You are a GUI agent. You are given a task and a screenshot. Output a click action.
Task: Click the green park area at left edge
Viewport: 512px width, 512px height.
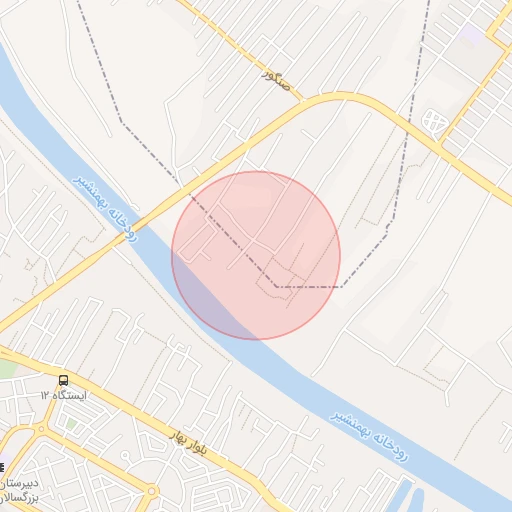coord(8,368)
